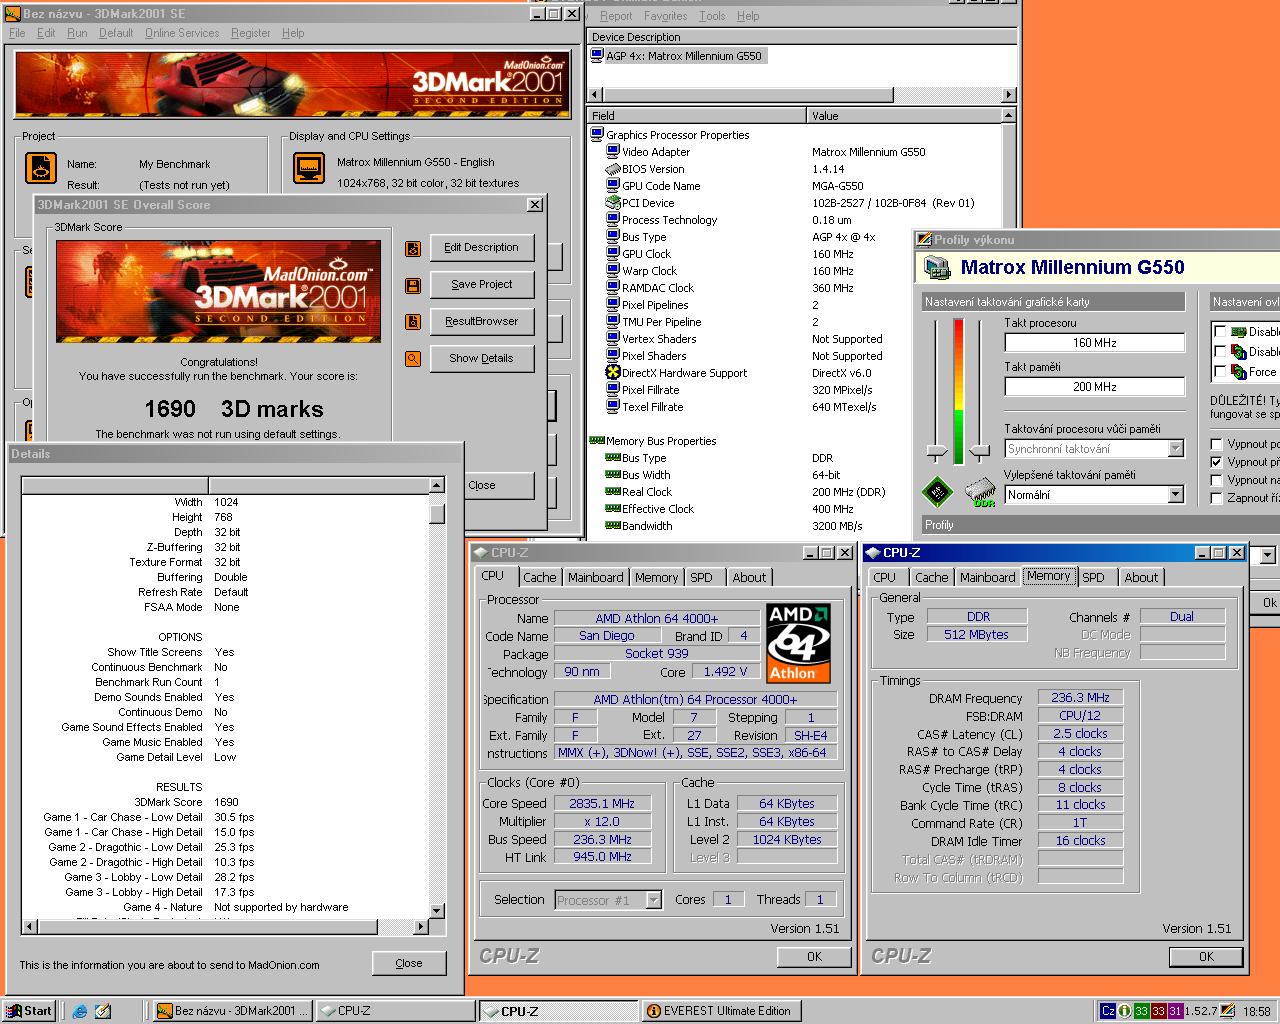Click the DDR memory chip icon
The width and height of the screenshot is (1280, 1024).
[981, 493]
